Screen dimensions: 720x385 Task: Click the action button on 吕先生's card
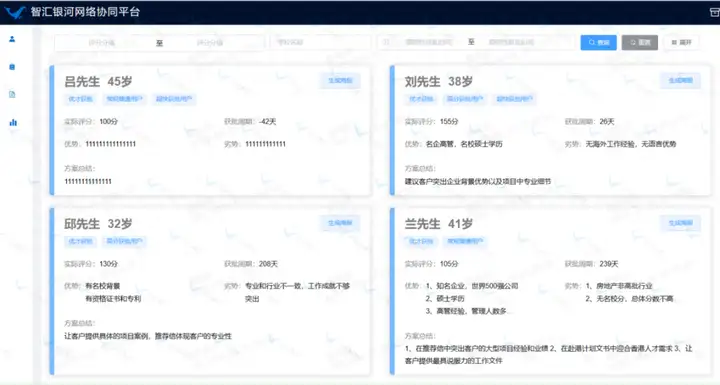(x=340, y=80)
